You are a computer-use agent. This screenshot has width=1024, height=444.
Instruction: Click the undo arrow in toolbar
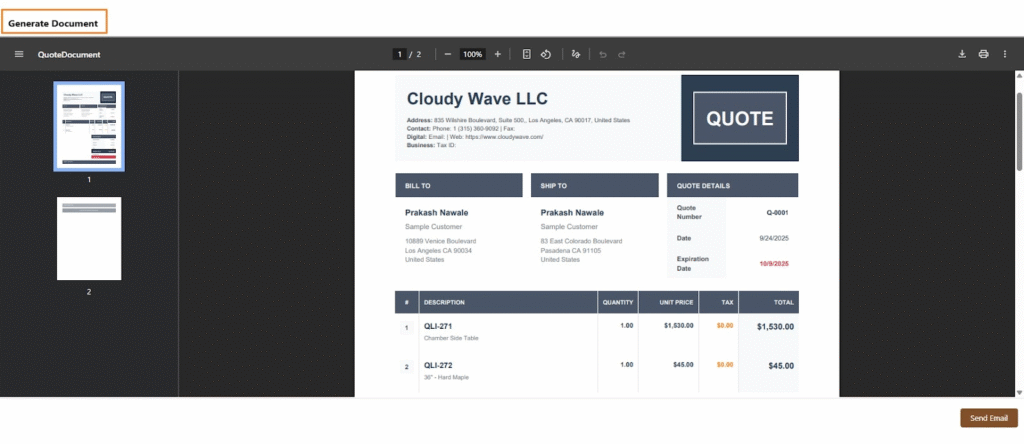tap(602, 54)
